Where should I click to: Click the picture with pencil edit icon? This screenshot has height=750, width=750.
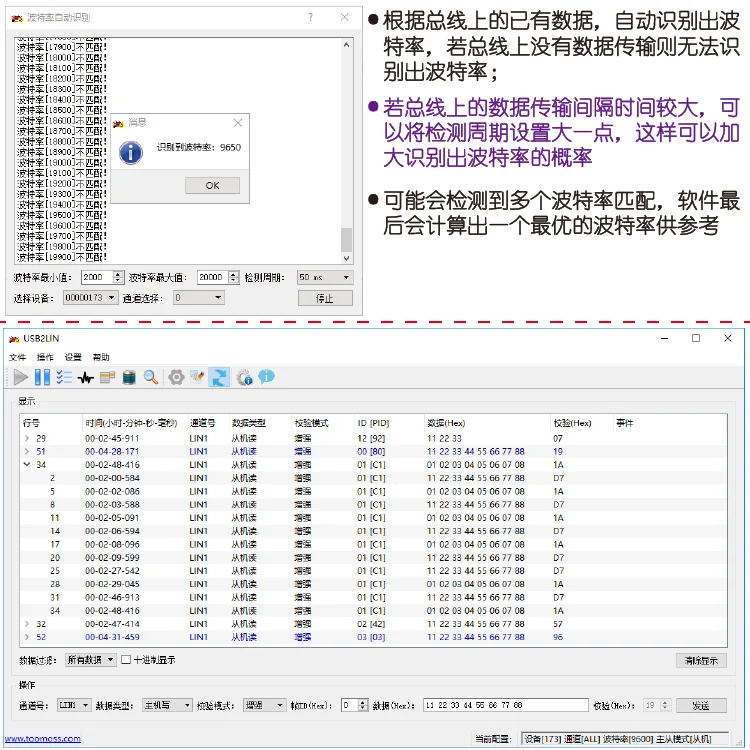click(x=198, y=377)
